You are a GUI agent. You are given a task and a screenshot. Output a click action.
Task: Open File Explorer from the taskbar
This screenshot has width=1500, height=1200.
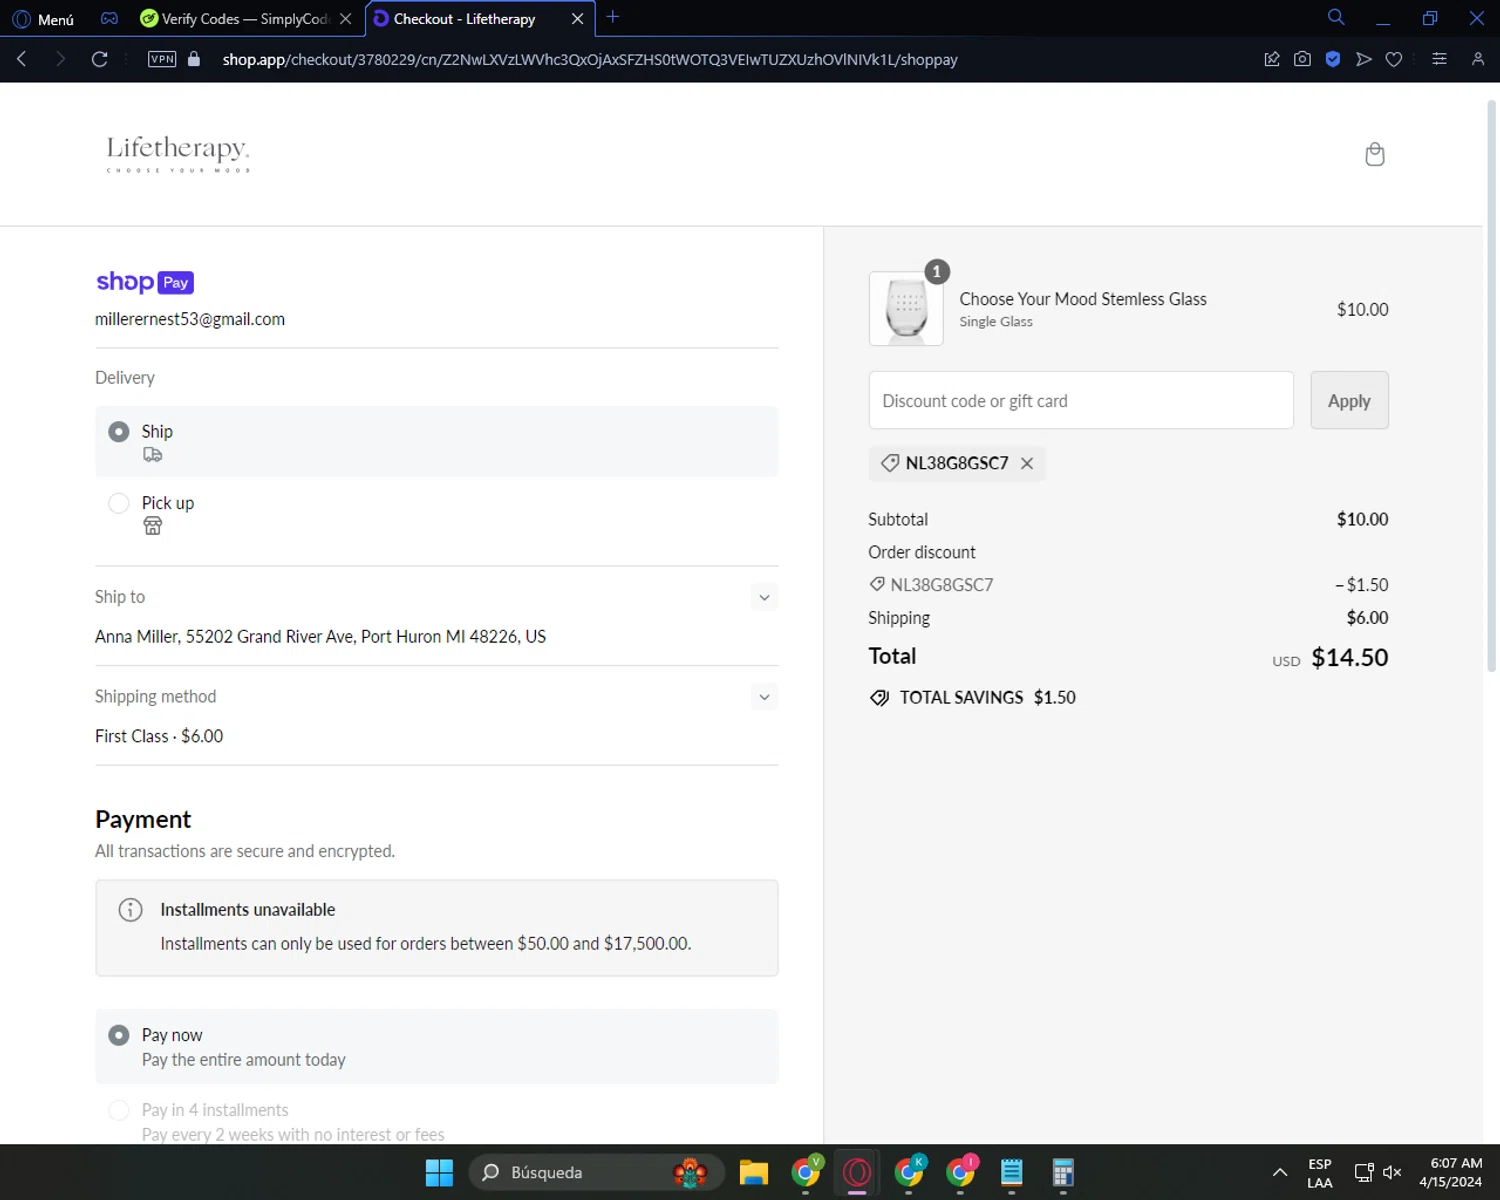[x=753, y=1172]
